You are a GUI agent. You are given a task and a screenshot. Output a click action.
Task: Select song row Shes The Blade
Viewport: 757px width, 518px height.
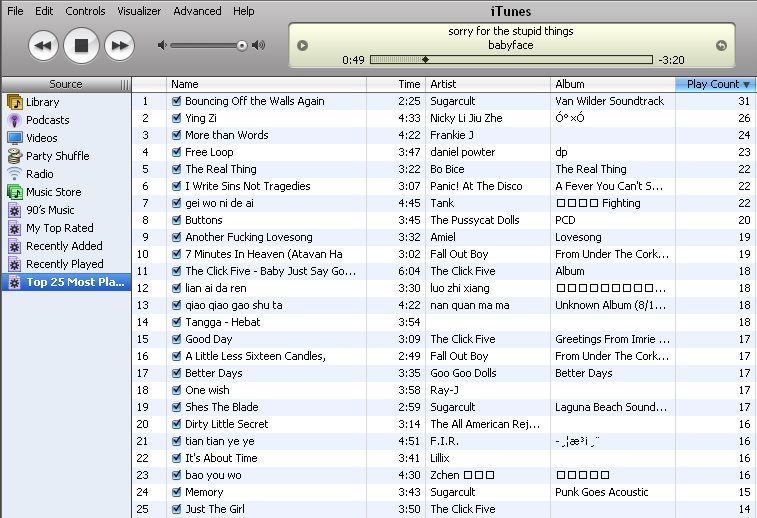click(x=444, y=407)
